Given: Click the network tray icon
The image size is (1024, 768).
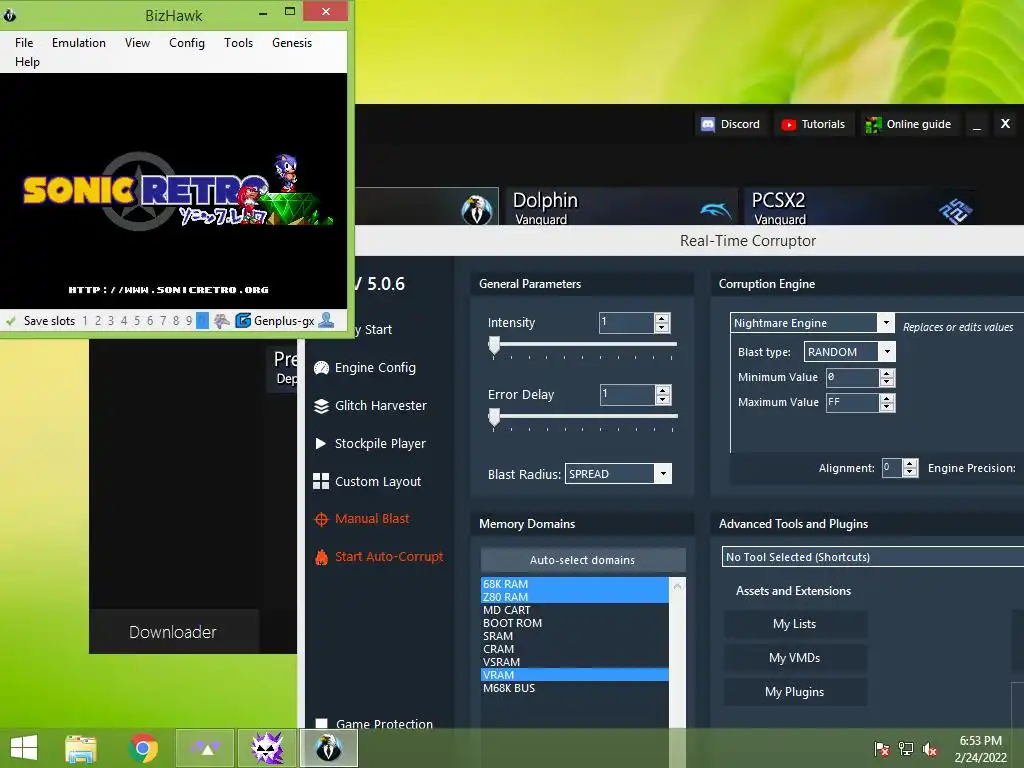Looking at the screenshot, I should pos(906,749).
